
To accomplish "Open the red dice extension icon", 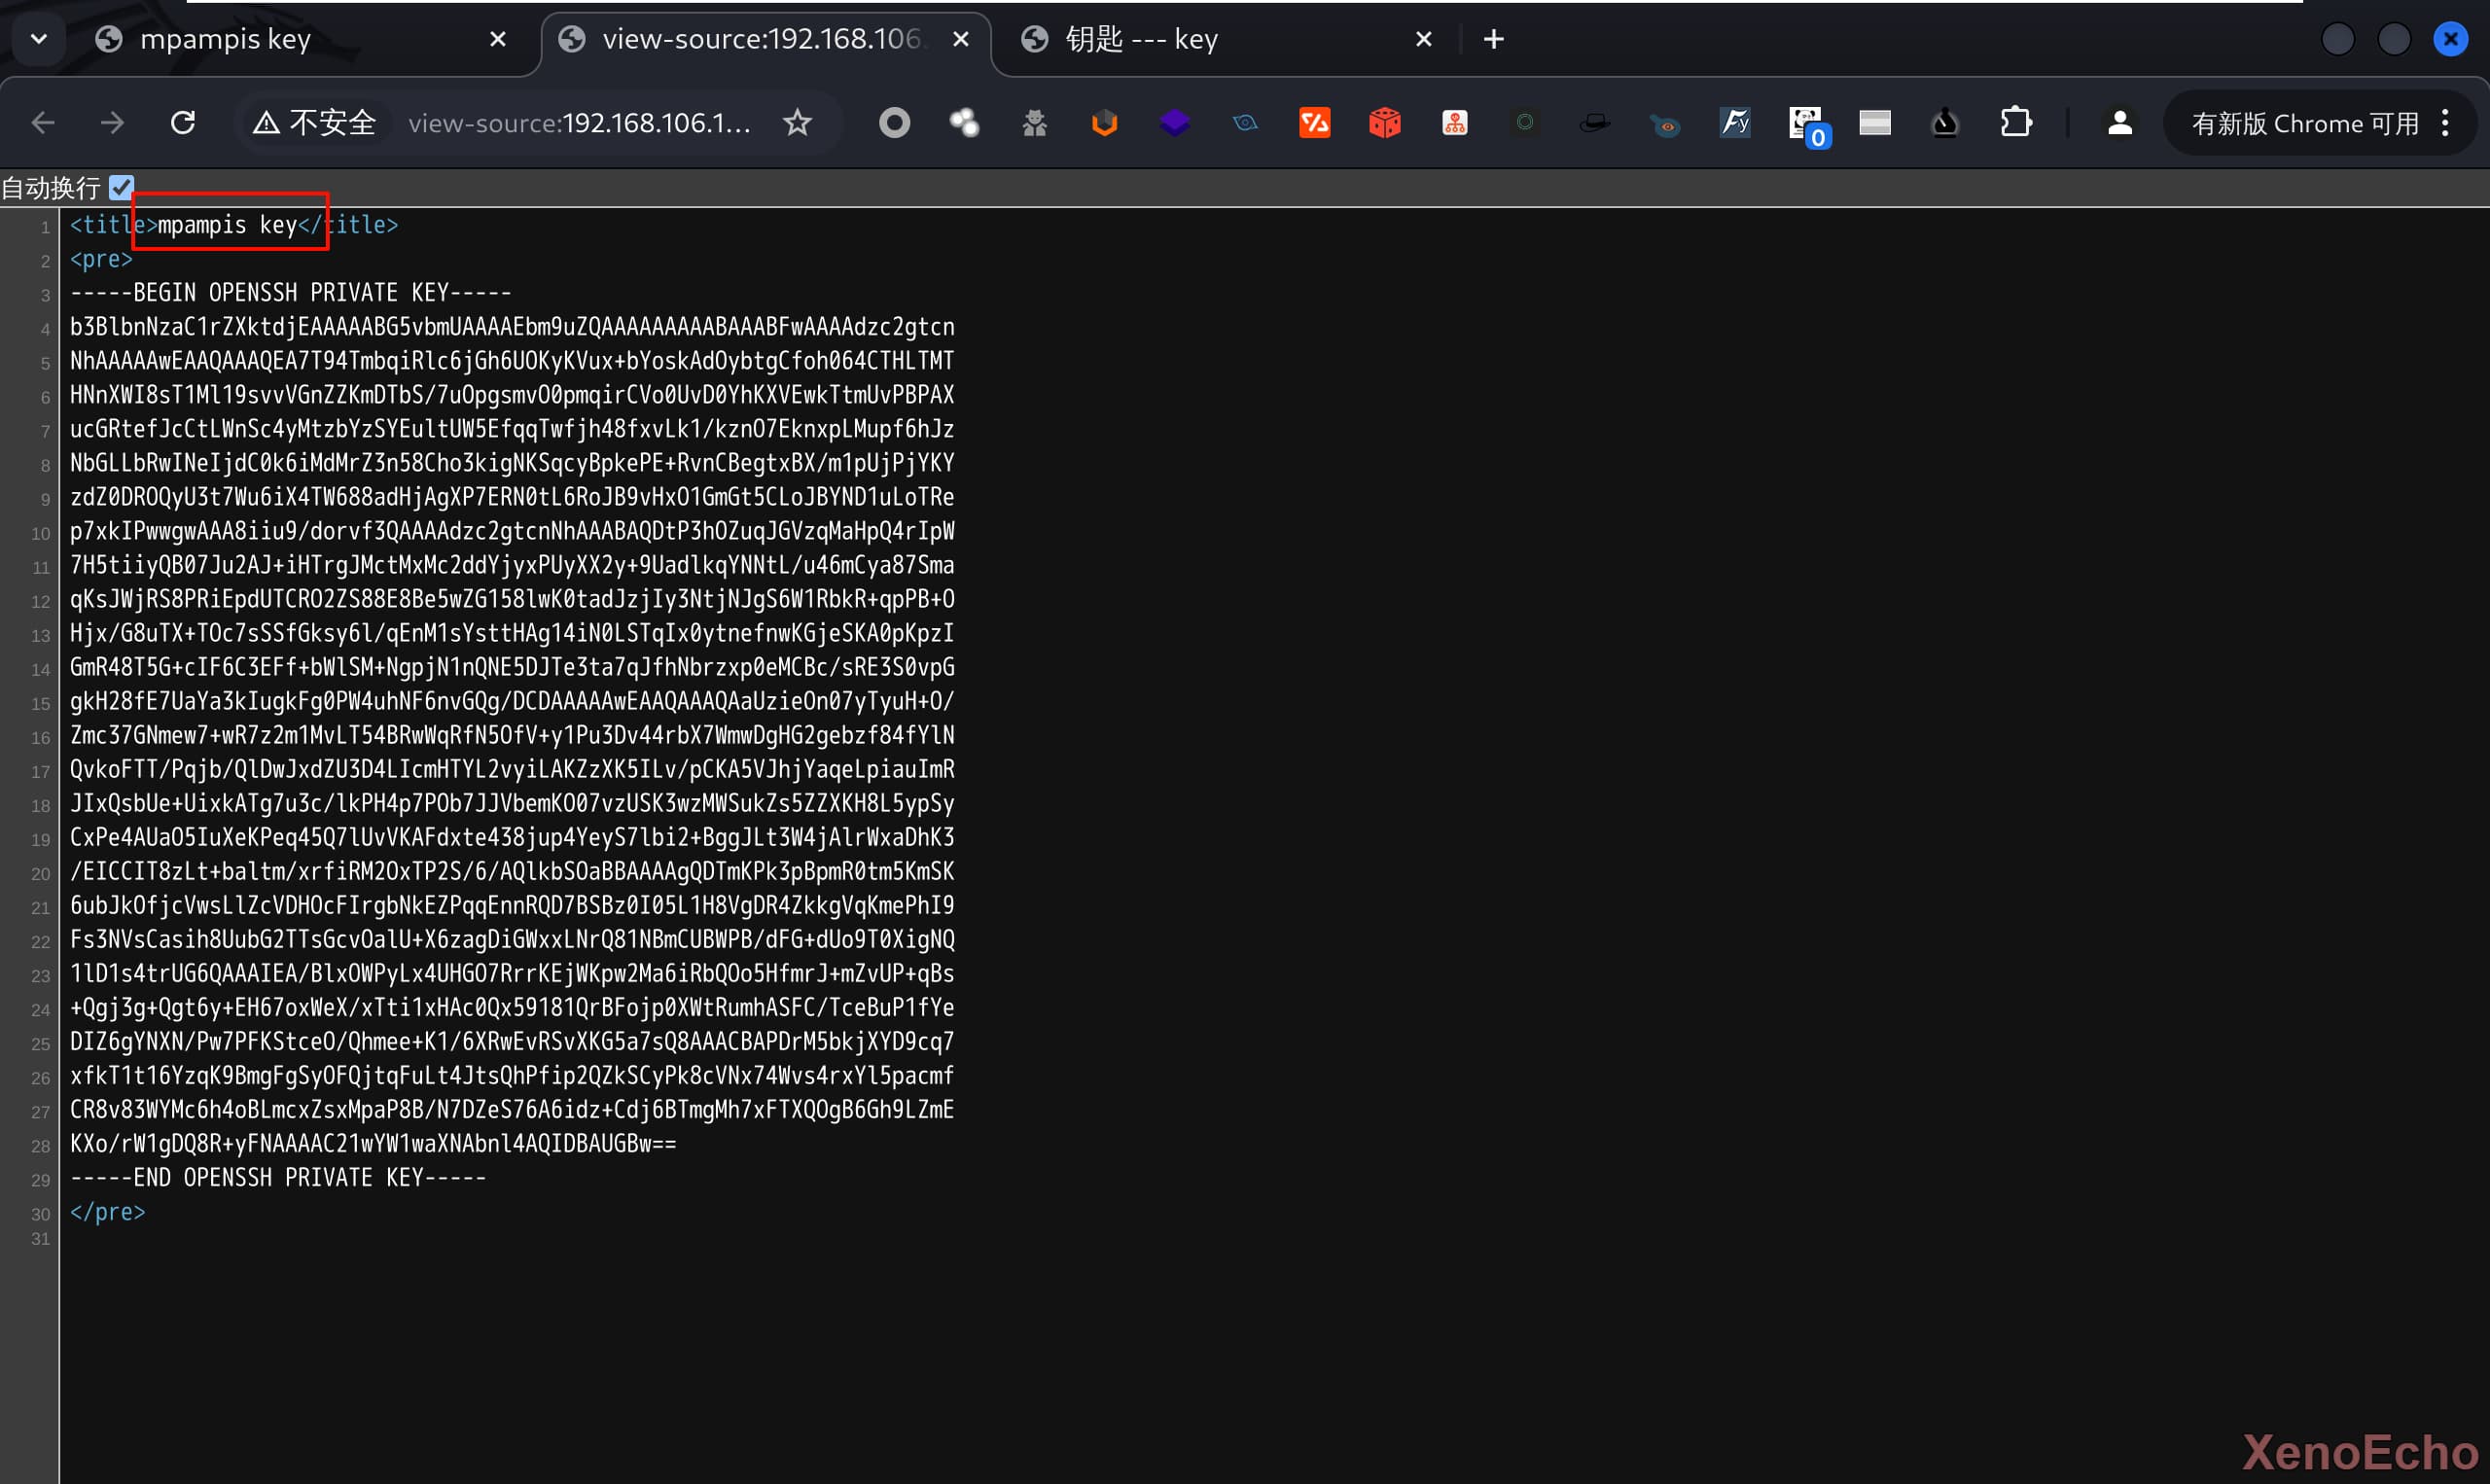I will [x=1384, y=123].
